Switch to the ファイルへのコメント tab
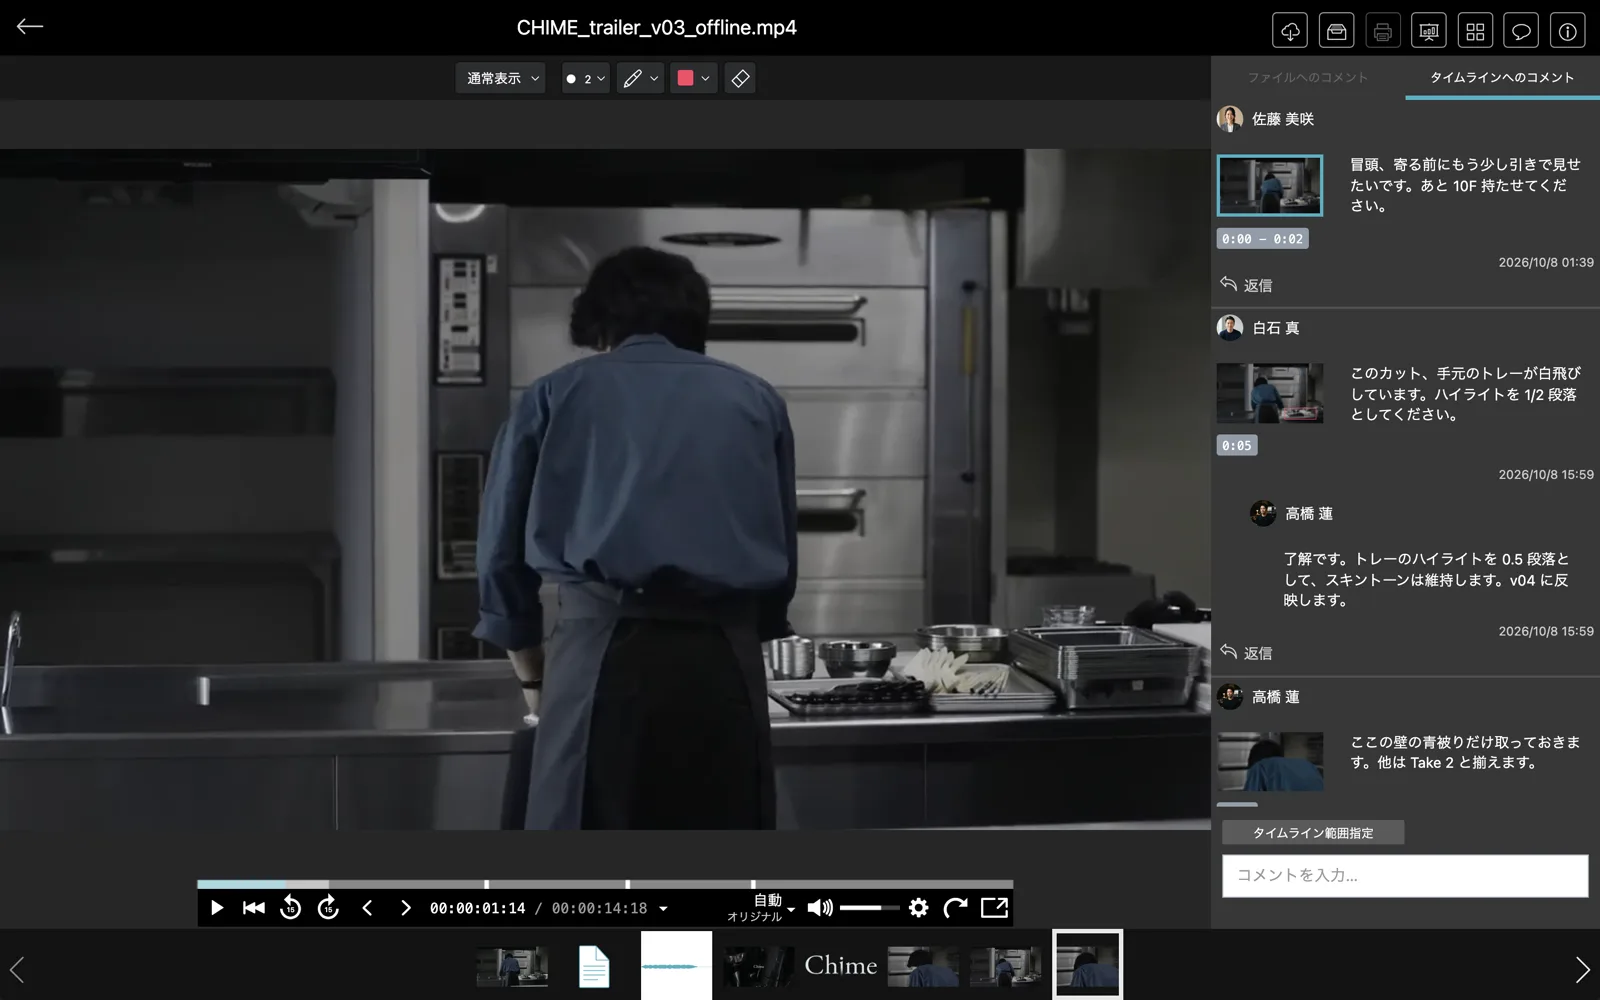1600x1000 pixels. 1307,77
